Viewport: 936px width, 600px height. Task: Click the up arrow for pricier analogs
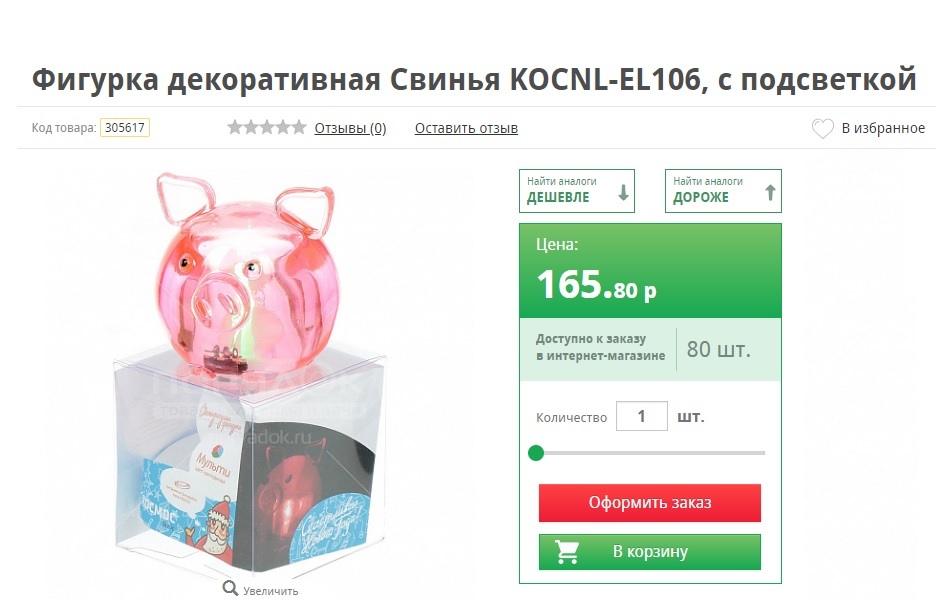coord(770,192)
